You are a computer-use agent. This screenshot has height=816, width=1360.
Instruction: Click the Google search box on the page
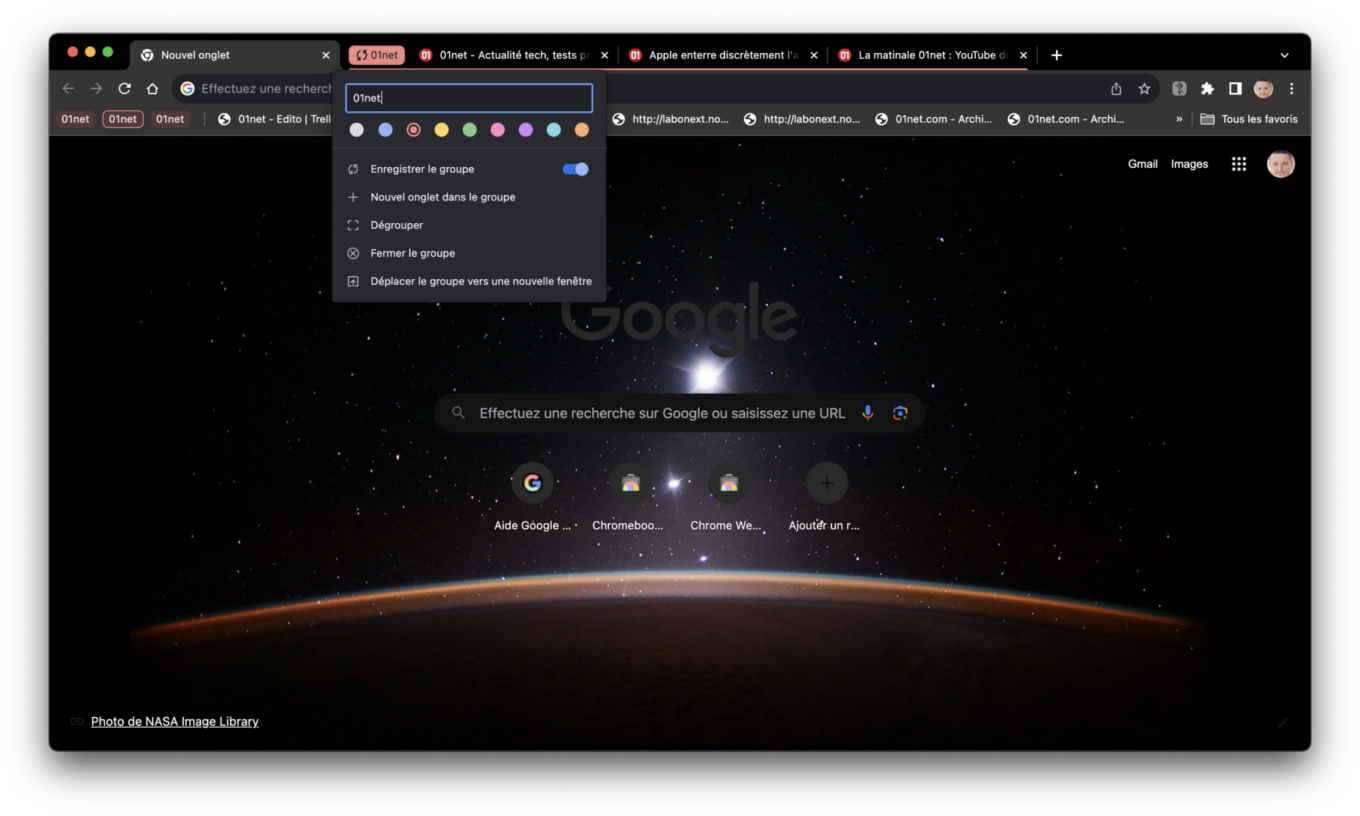pos(679,413)
